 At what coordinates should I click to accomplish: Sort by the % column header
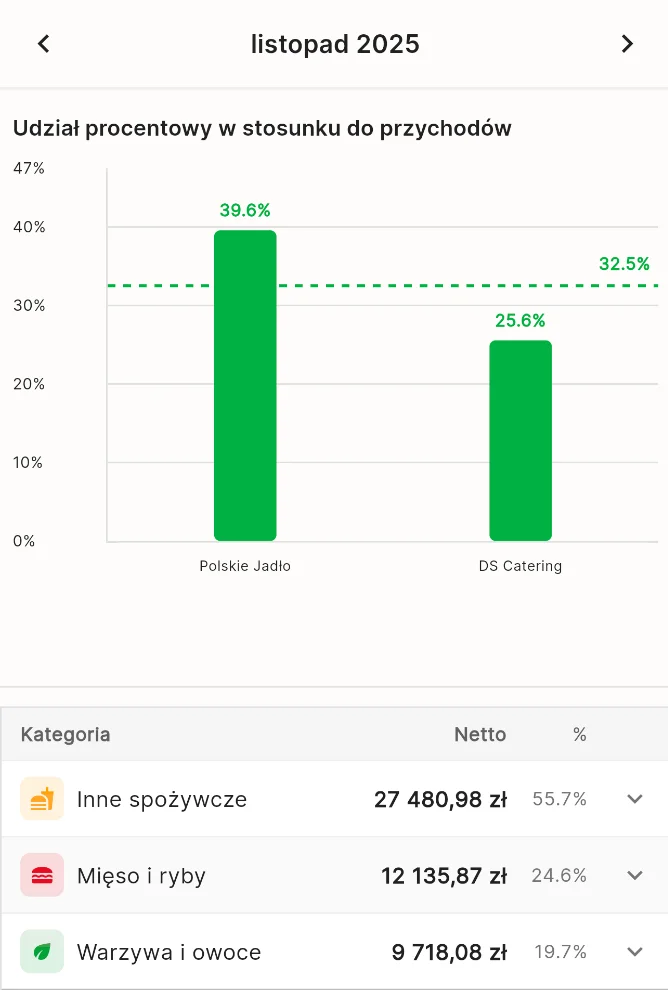579,734
